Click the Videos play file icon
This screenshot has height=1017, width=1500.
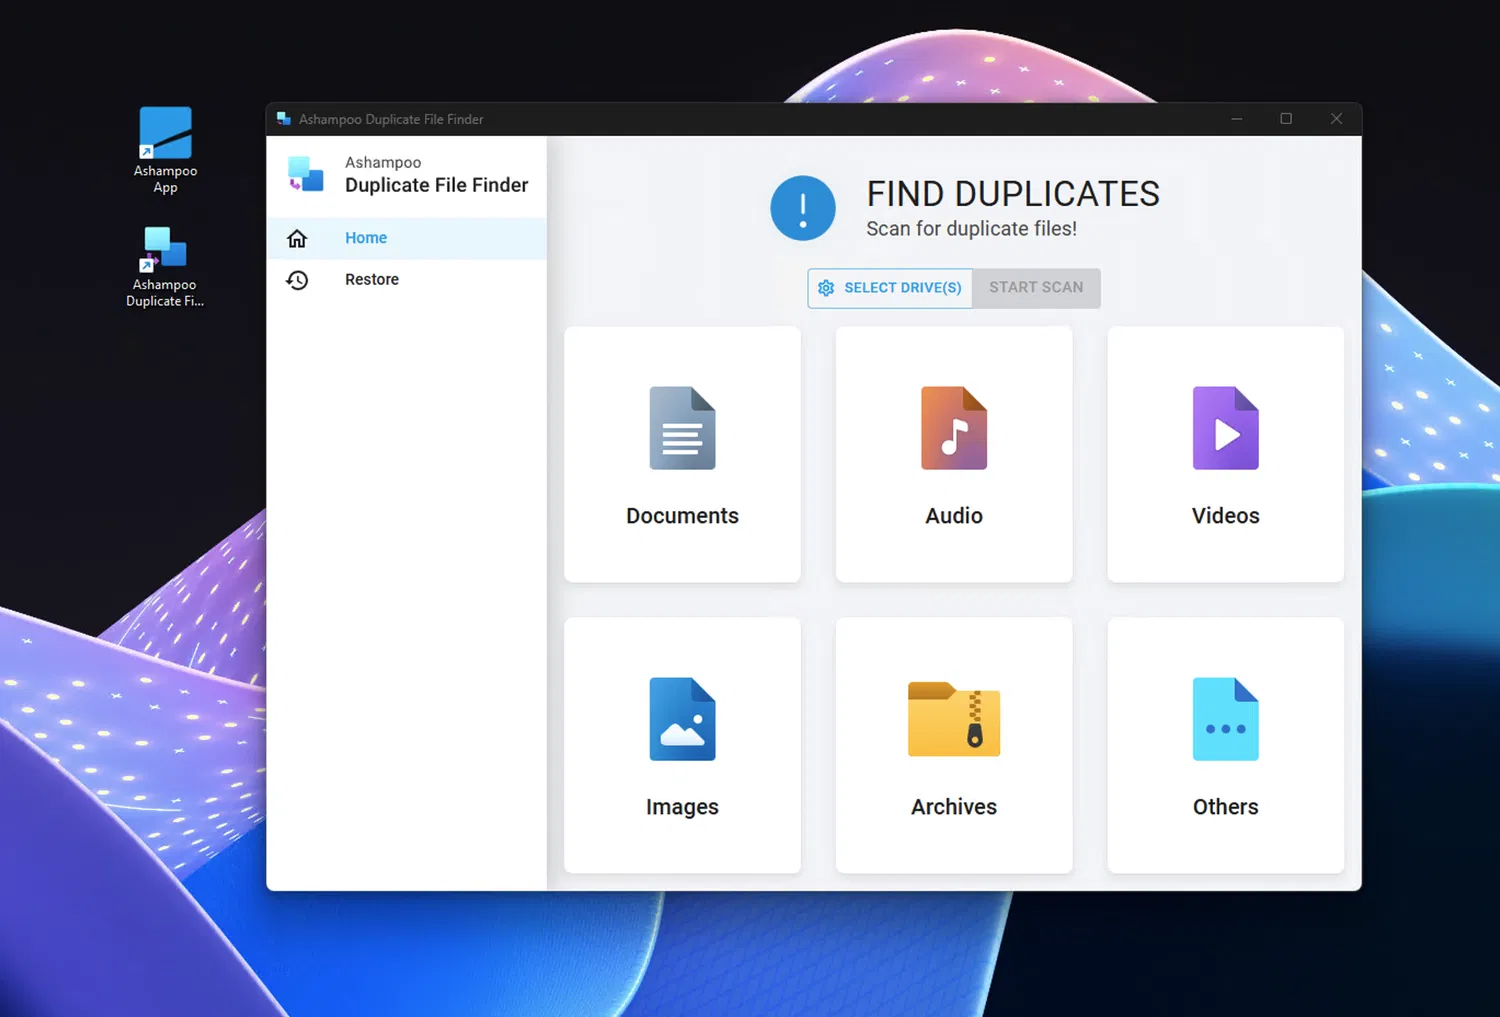[x=1226, y=428]
